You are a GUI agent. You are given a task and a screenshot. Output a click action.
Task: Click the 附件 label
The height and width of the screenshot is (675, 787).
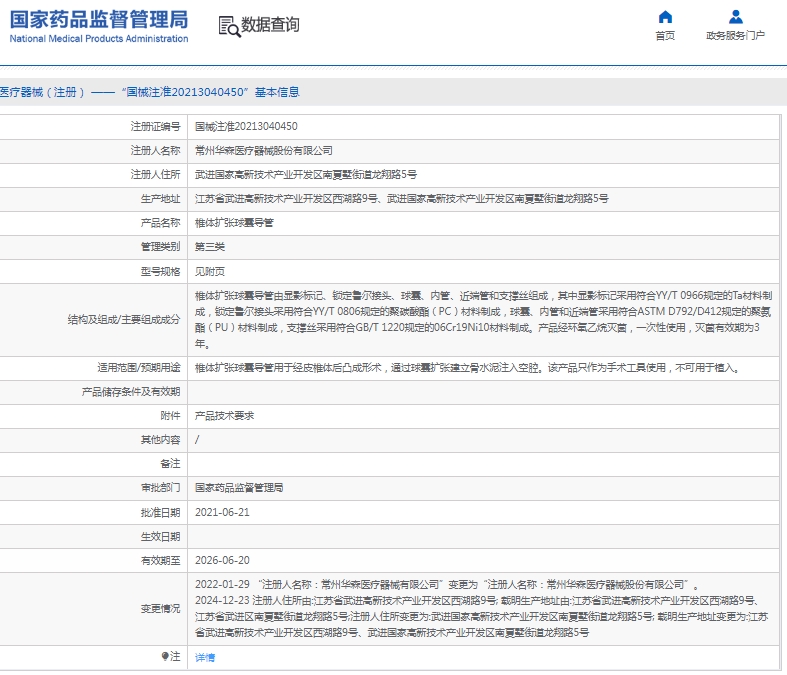coord(171,416)
